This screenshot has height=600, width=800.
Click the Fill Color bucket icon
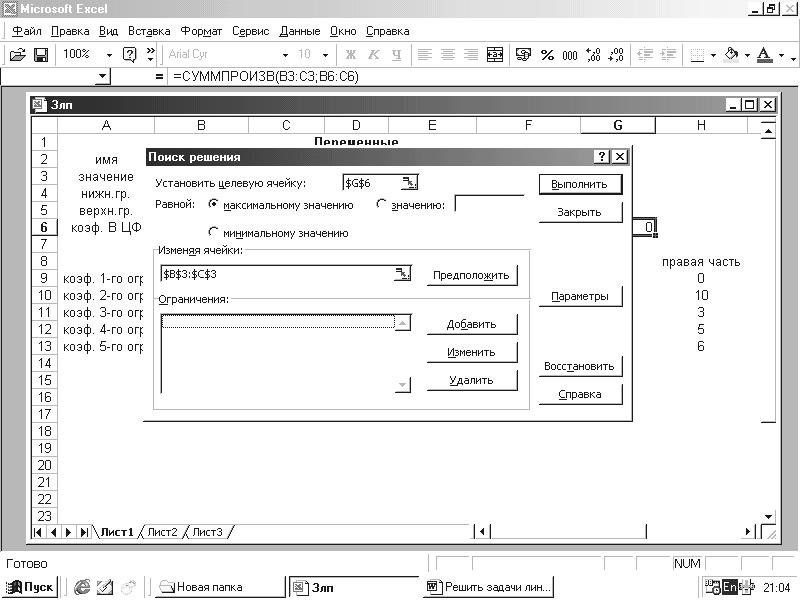tap(731, 54)
